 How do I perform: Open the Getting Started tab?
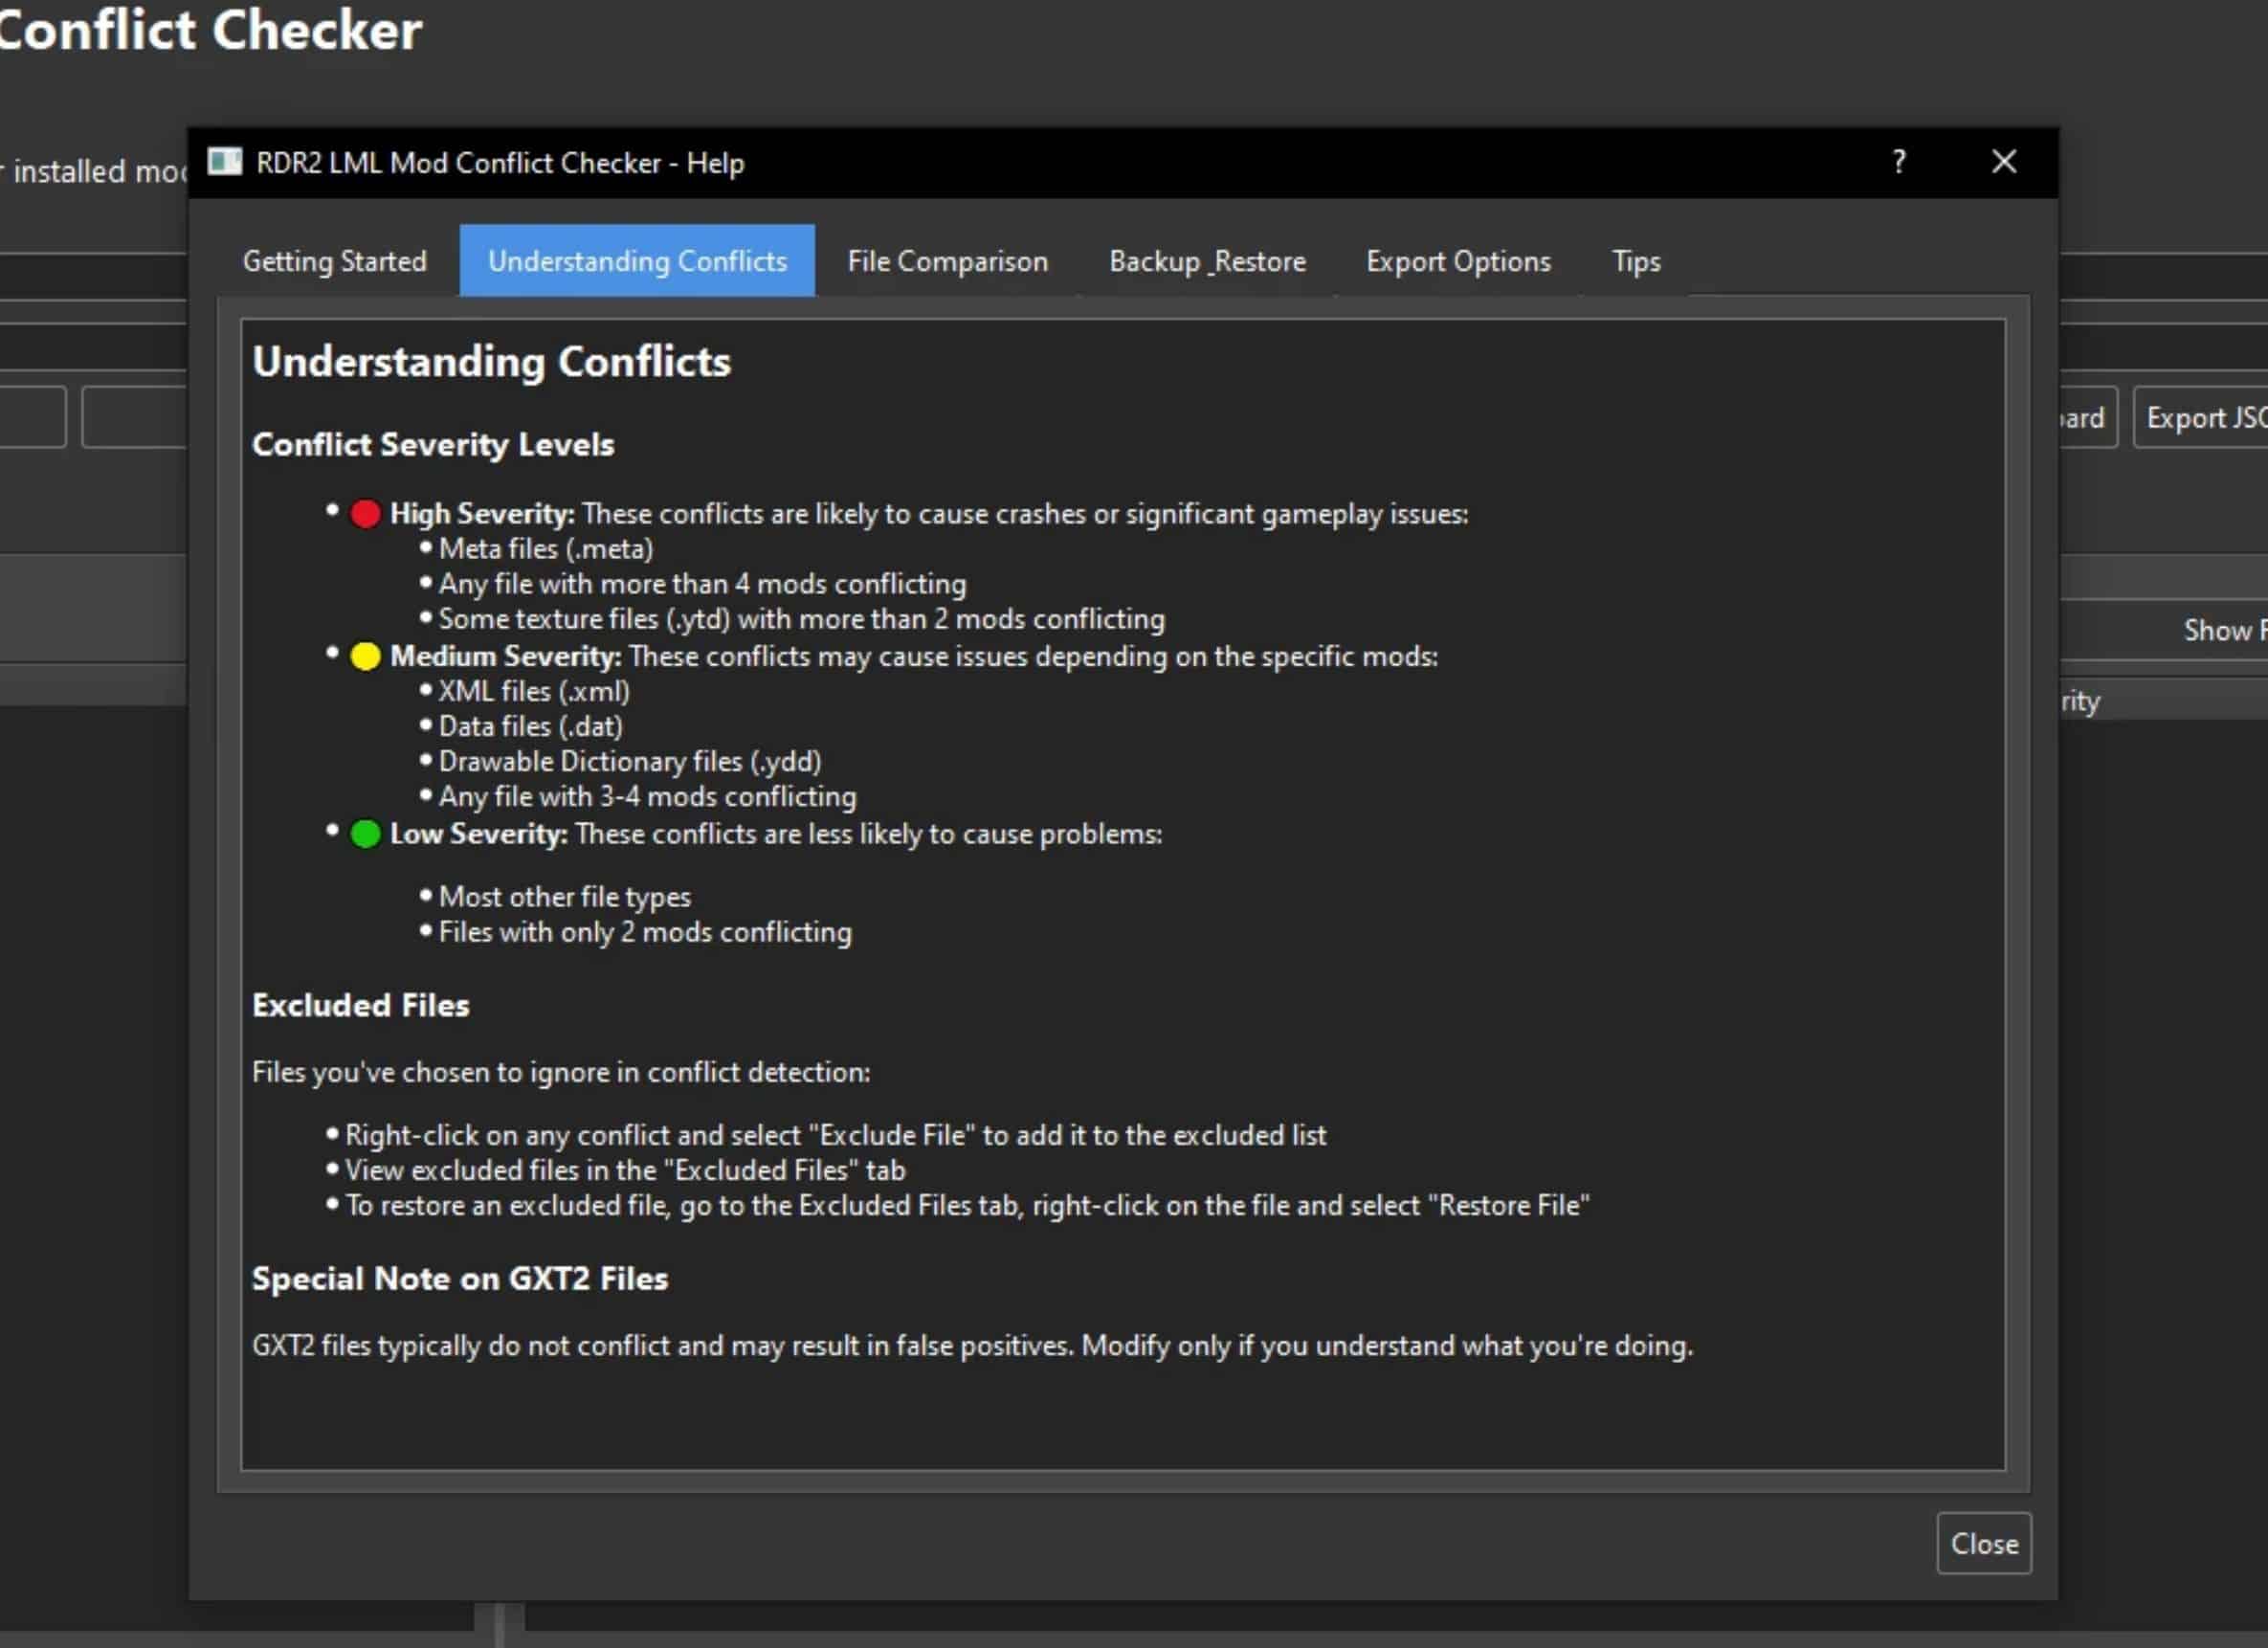[x=334, y=261]
